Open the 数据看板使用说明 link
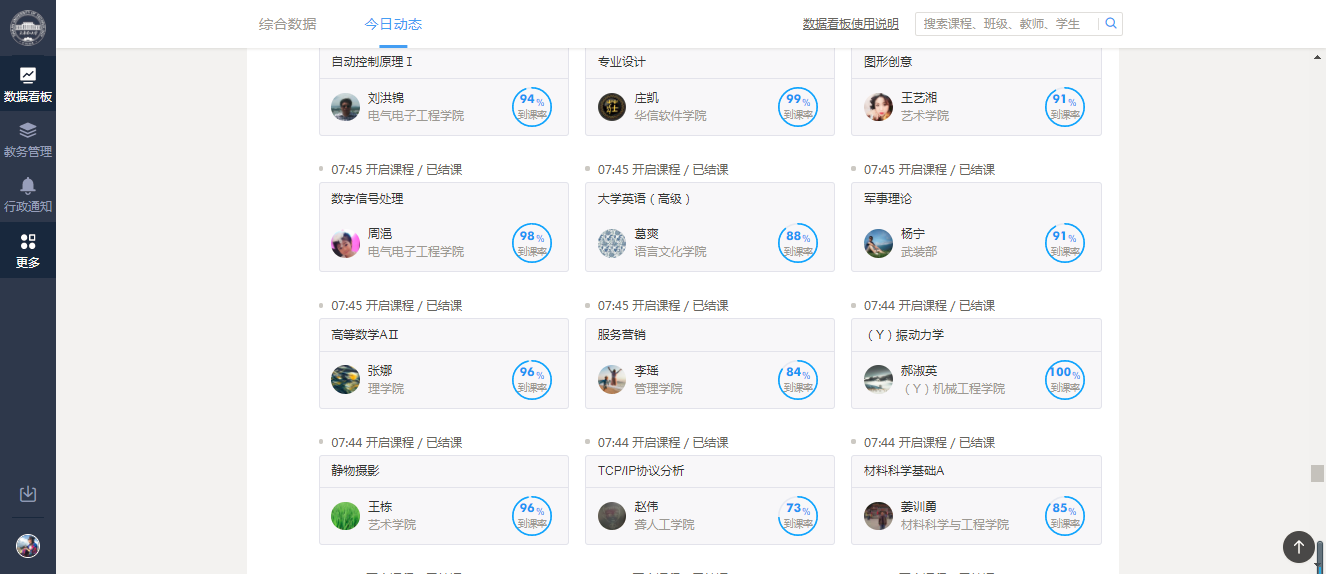Screen dimensions: 1326x574 [850, 24]
